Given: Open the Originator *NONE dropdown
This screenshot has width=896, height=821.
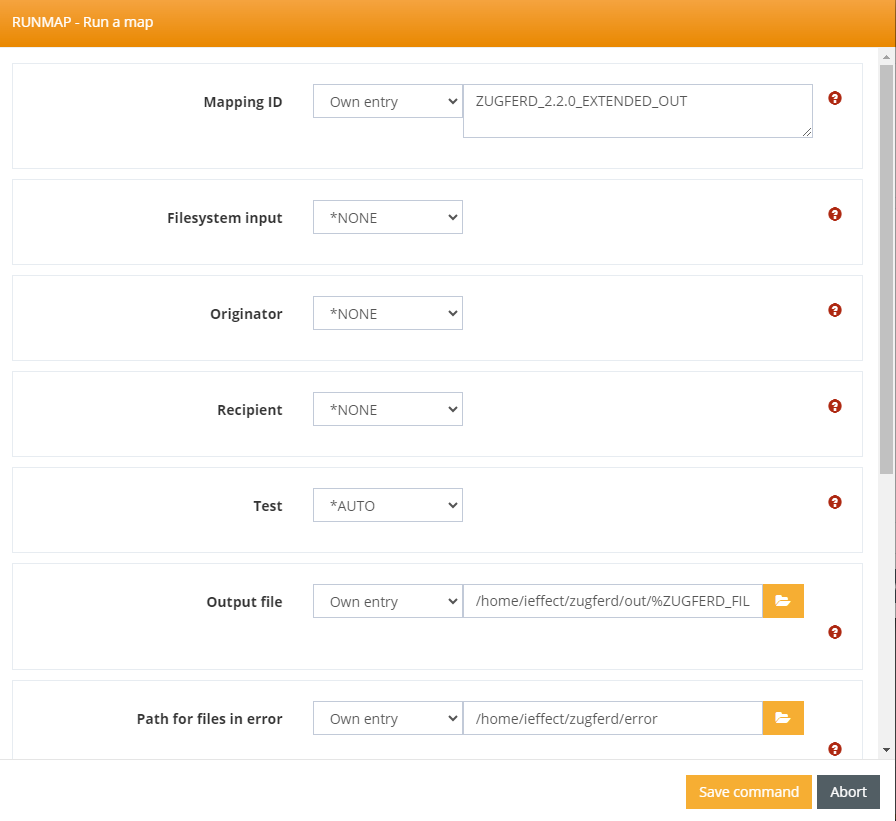Looking at the screenshot, I should (387, 313).
